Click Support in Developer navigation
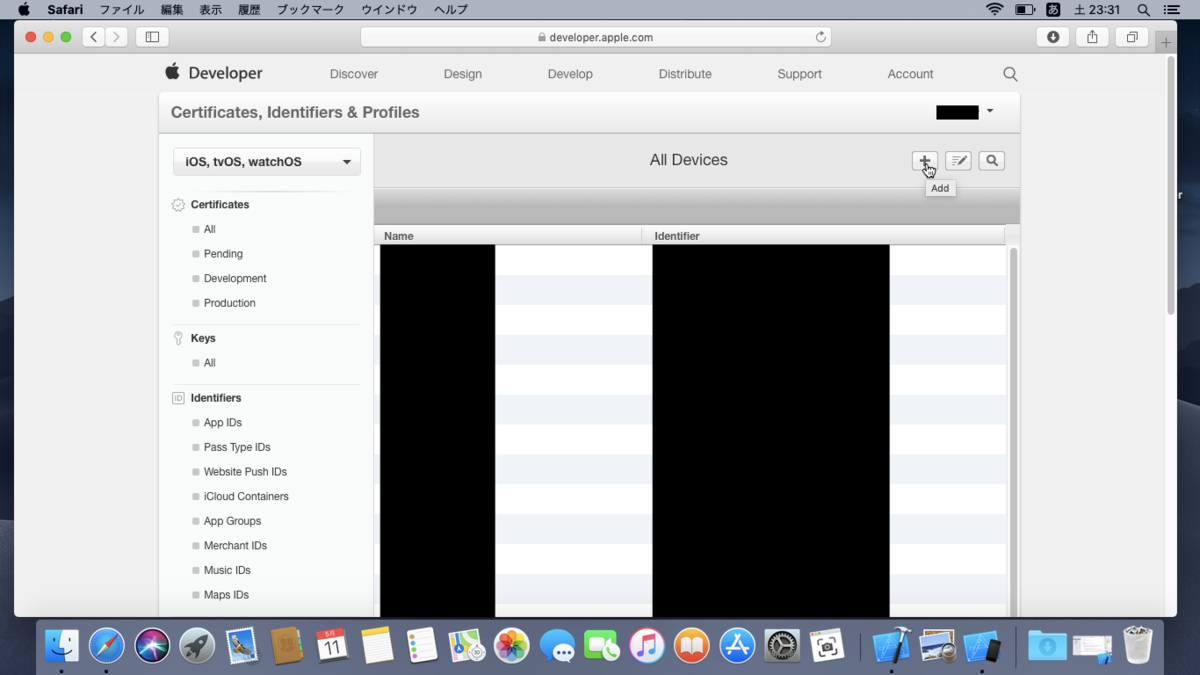This screenshot has height=675, width=1200. click(799, 74)
